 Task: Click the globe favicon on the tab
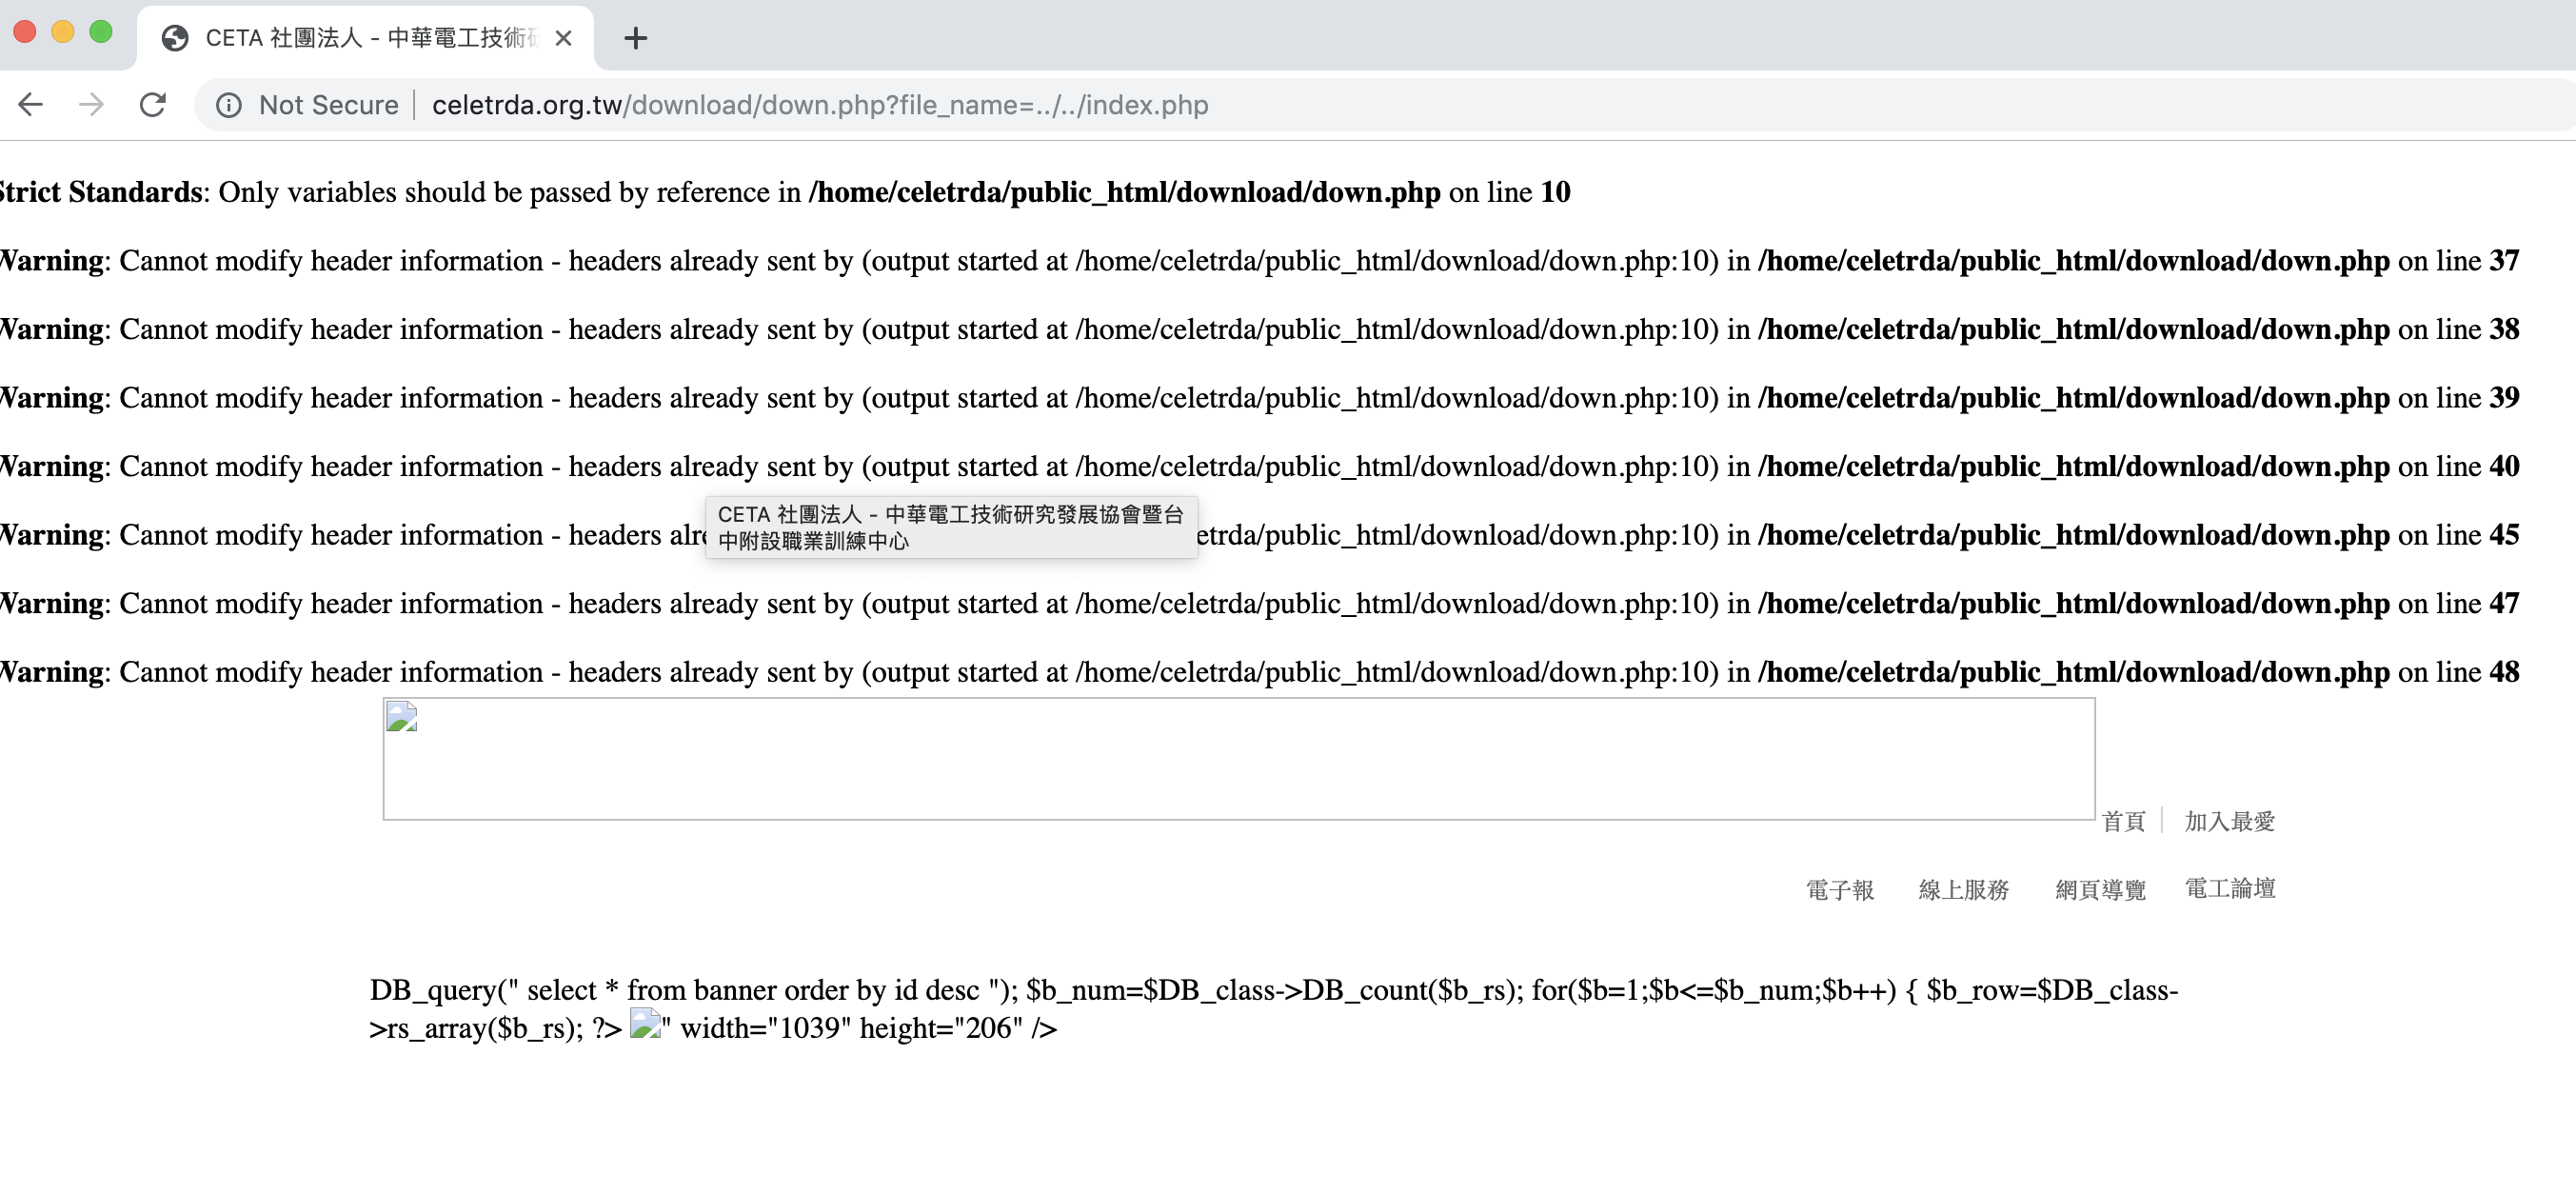tap(175, 38)
